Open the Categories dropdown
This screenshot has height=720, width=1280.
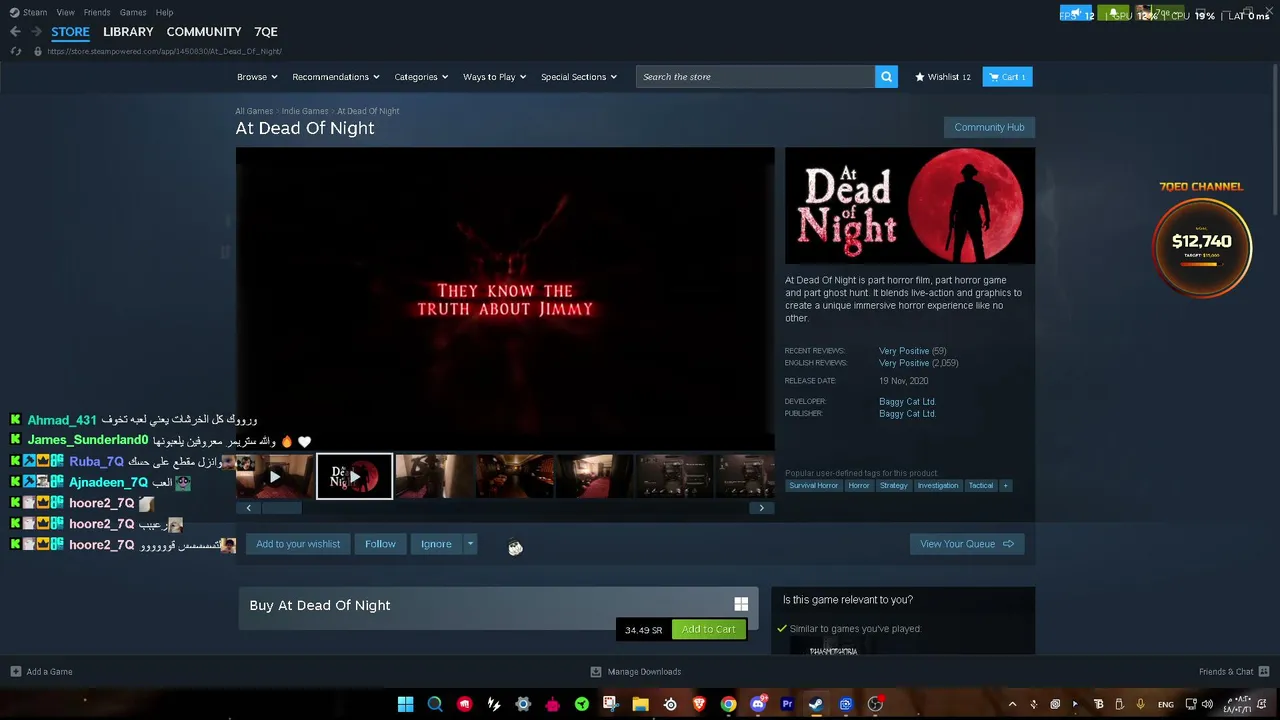421,77
